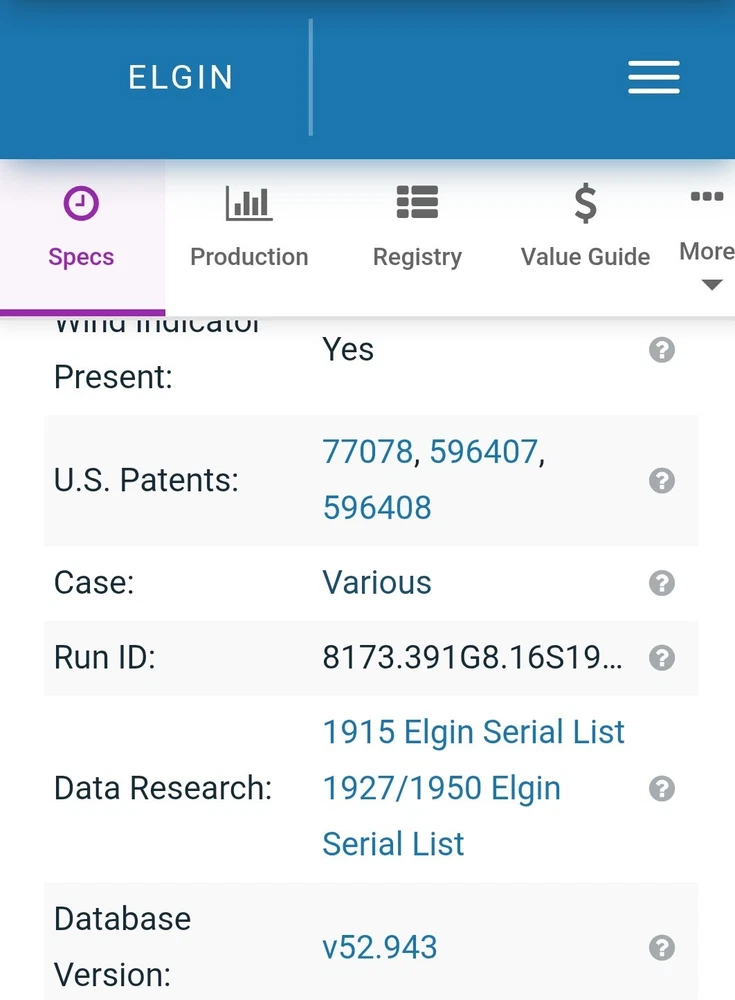This screenshot has width=735, height=1000.
Task: Click the Value Guide dollar sign icon
Action: (585, 204)
